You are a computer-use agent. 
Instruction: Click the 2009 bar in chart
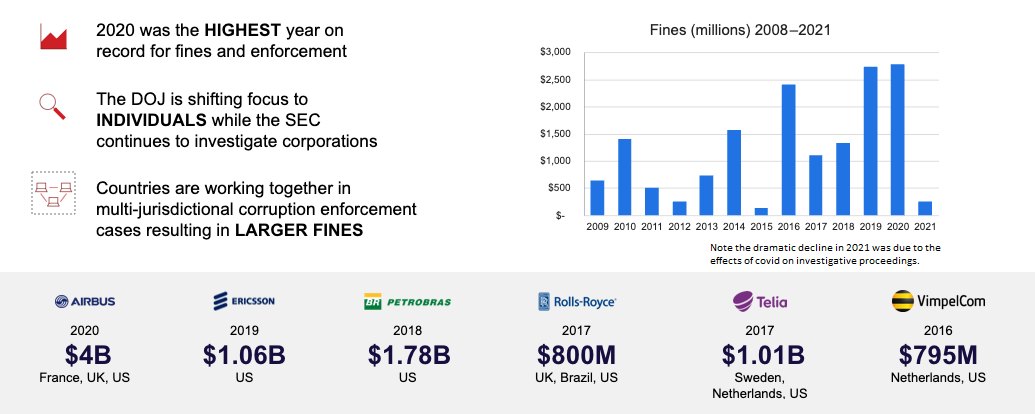coord(597,198)
